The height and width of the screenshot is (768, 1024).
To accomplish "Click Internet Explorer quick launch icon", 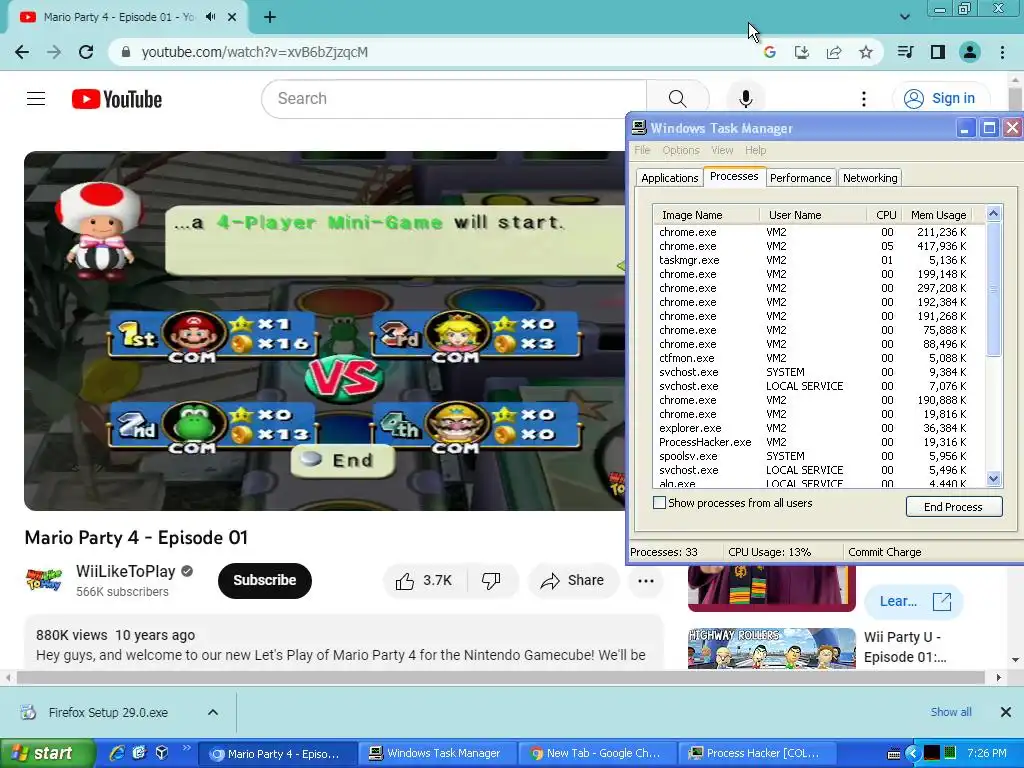I will point(117,753).
